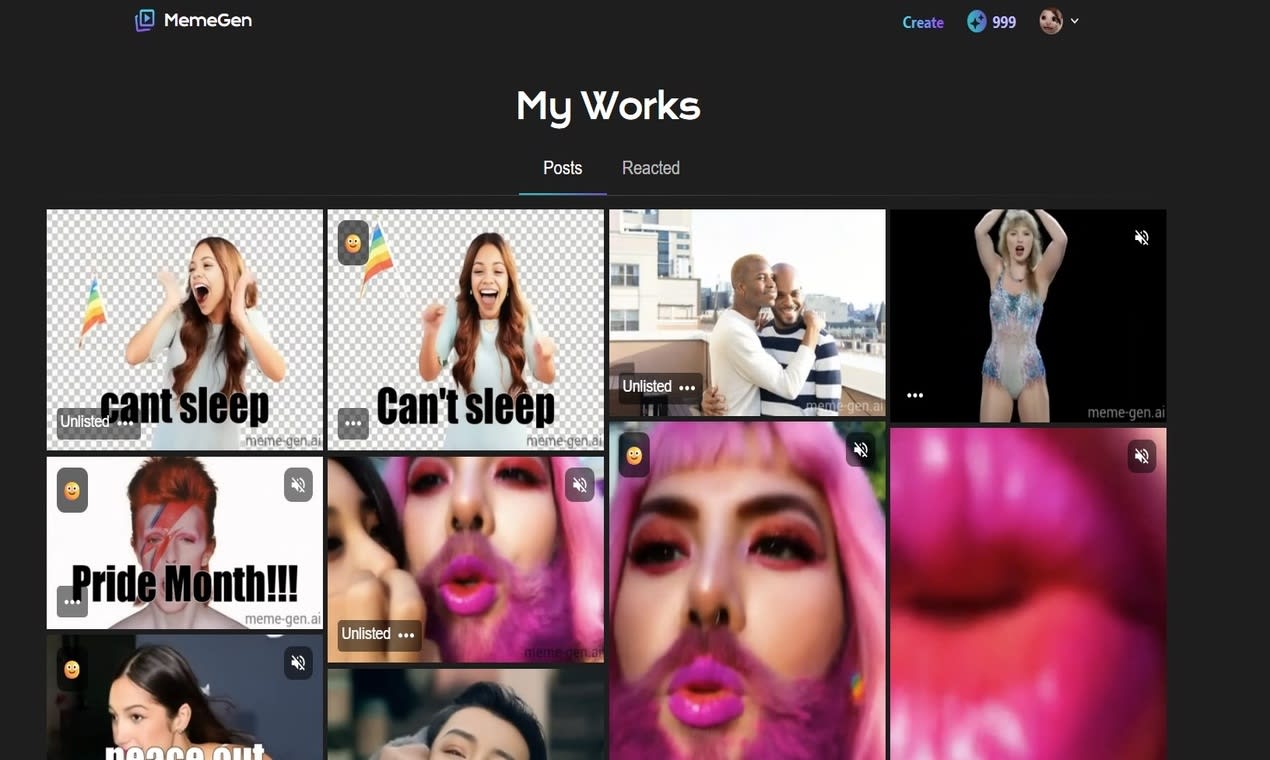Click the MemeGen logo icon
This screenshot has width=1270, height=760.
point(145,20)
